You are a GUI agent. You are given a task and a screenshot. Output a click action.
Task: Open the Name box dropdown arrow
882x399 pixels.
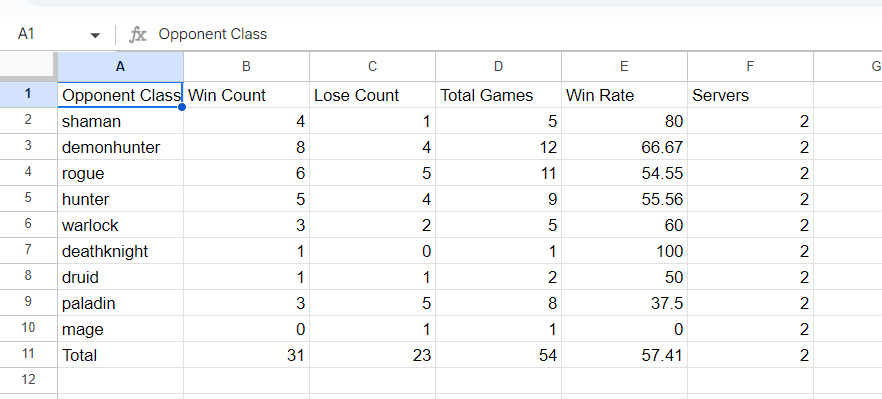(95, 35)
